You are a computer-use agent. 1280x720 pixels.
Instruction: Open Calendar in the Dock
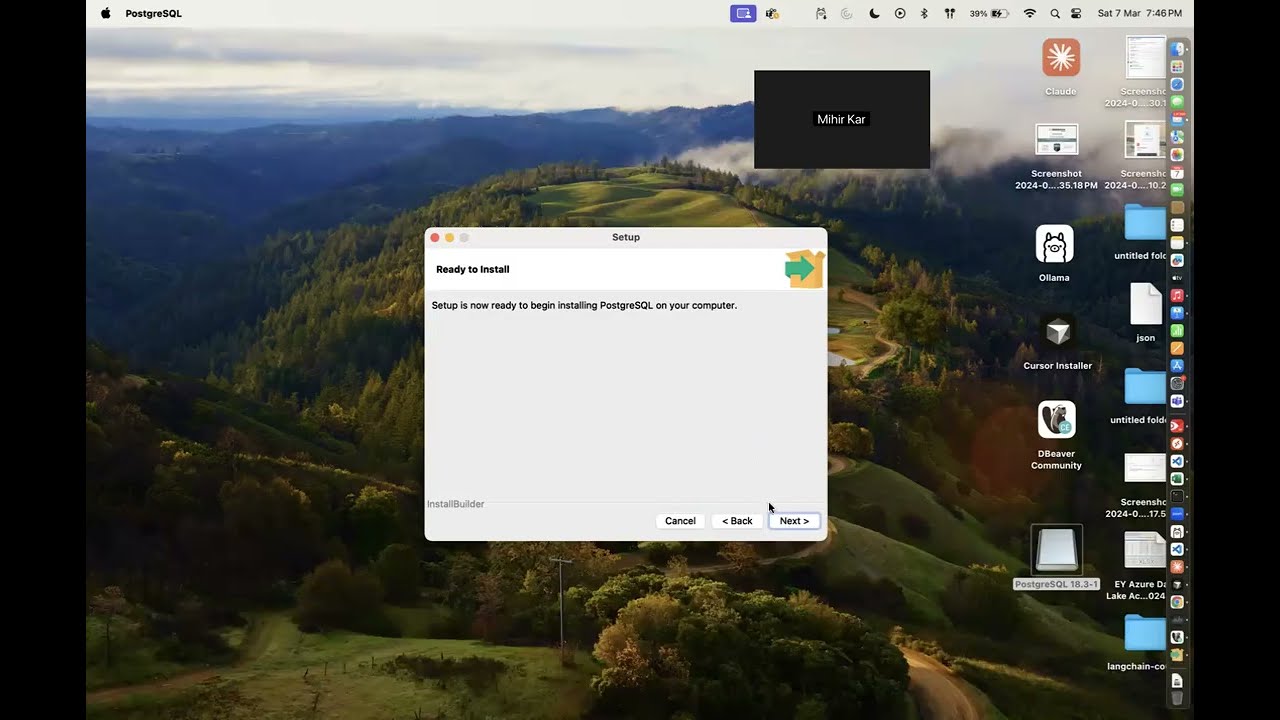coord(1177,172)
